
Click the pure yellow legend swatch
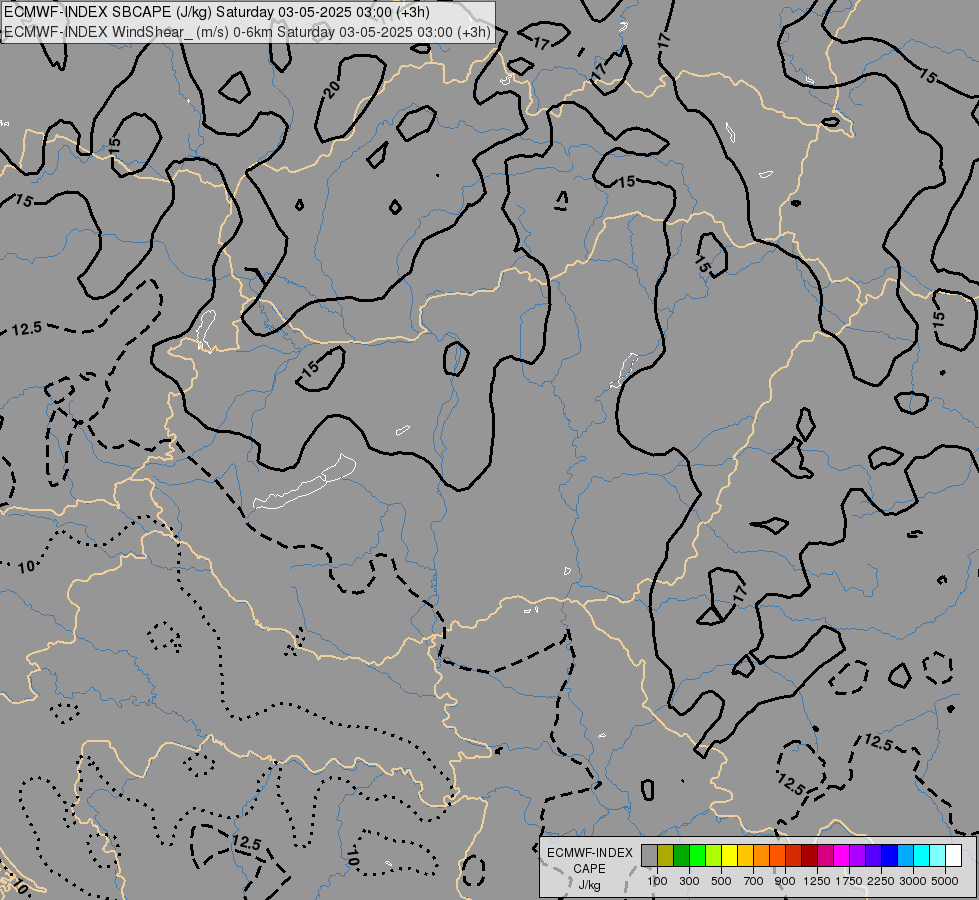pyautogui.click(x=729, y=855)
